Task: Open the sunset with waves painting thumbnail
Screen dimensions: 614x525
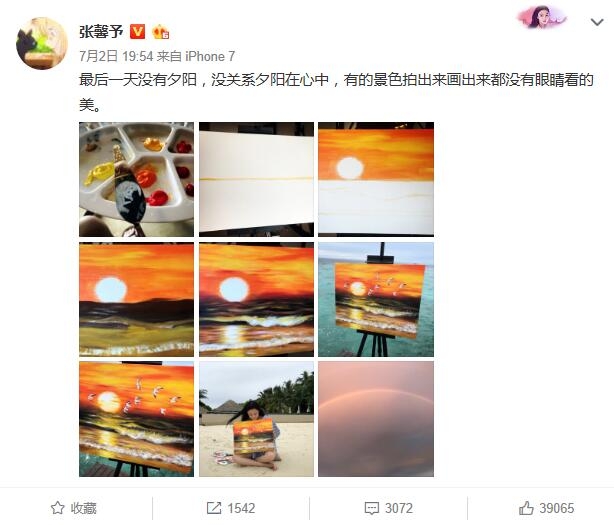Action: (x=256, y=299)
